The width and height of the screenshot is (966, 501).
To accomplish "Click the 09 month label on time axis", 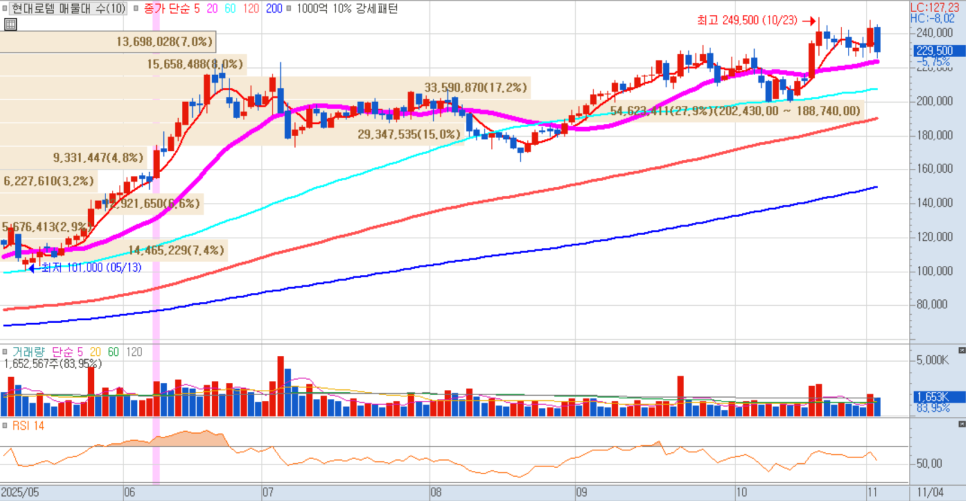I will pos(582,492).
